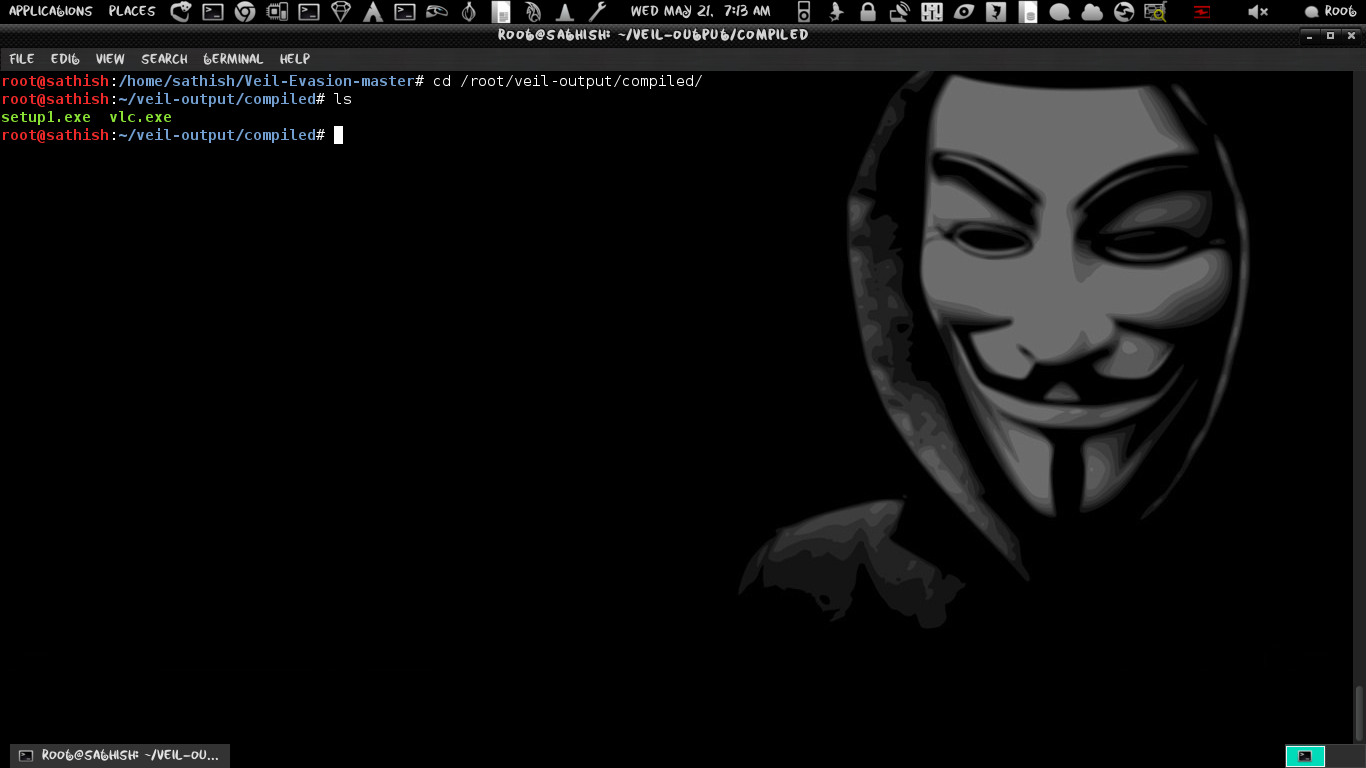
Task: Open the Applications menu in top panel
Action: (x=51, y=11)
